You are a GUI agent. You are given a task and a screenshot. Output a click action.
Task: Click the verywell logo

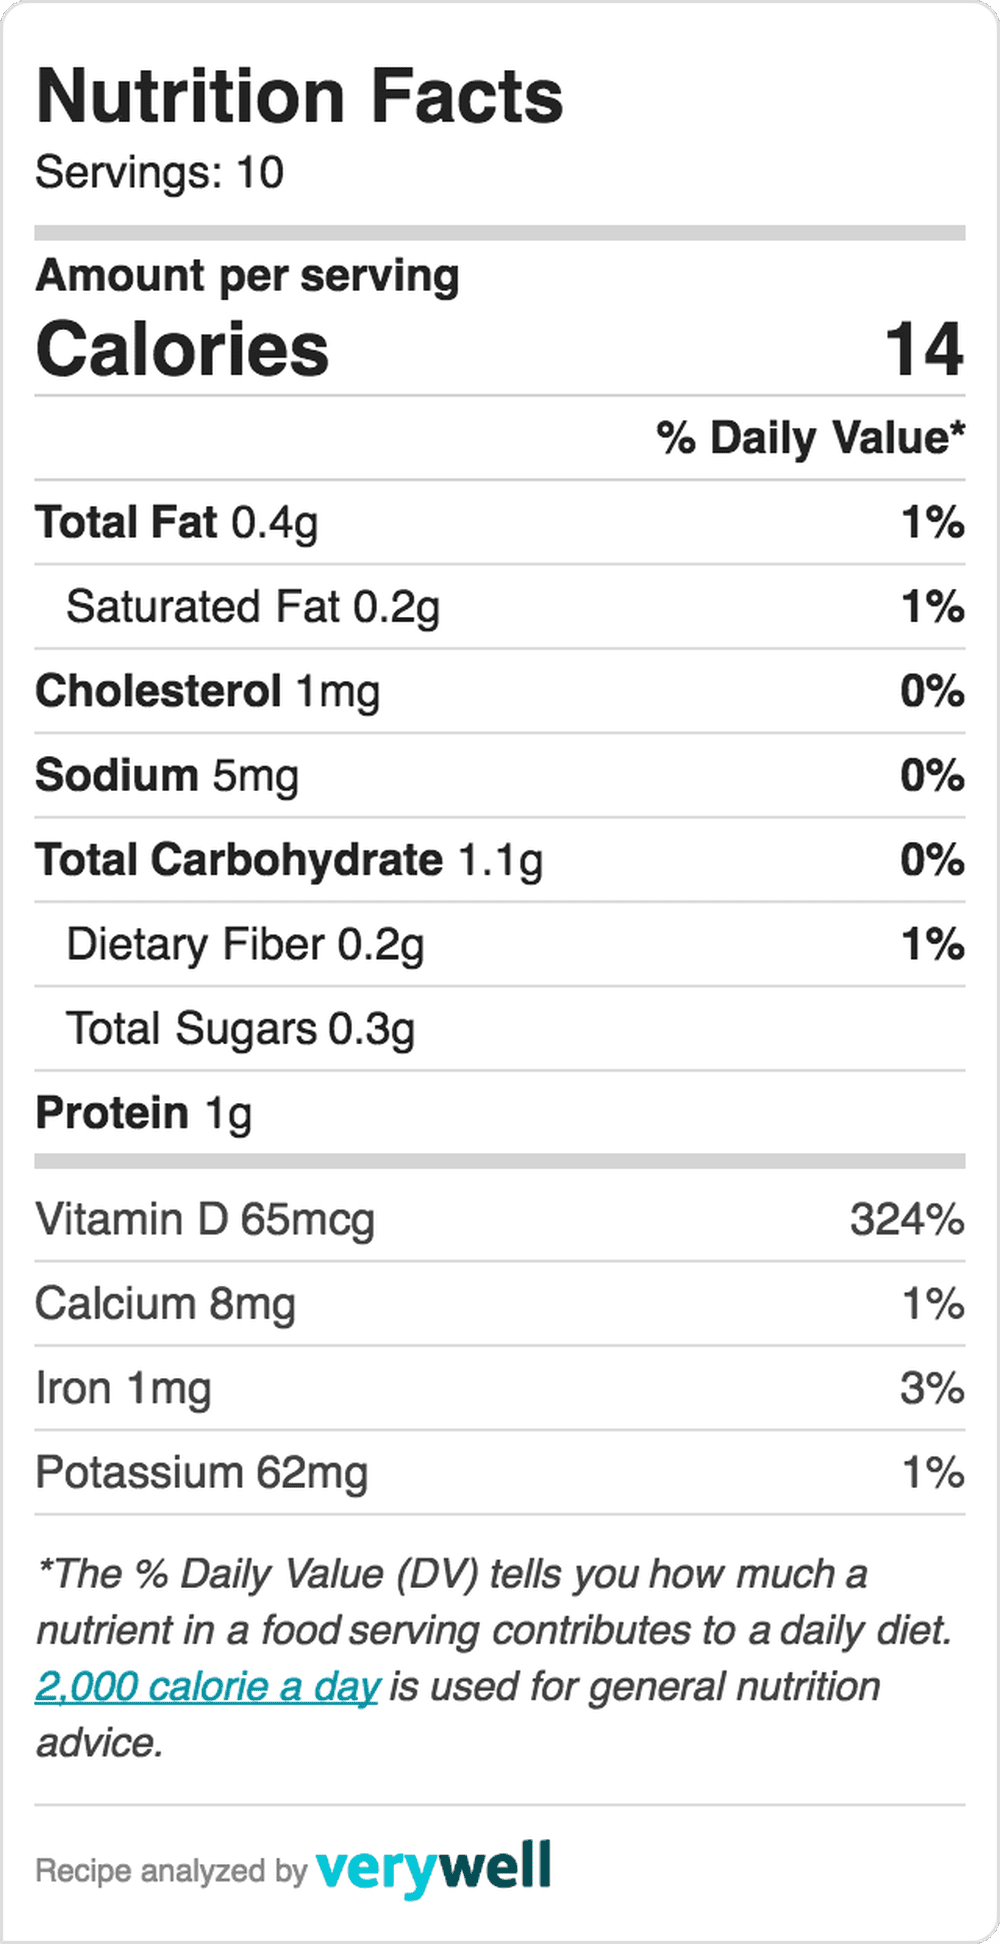433,1868
